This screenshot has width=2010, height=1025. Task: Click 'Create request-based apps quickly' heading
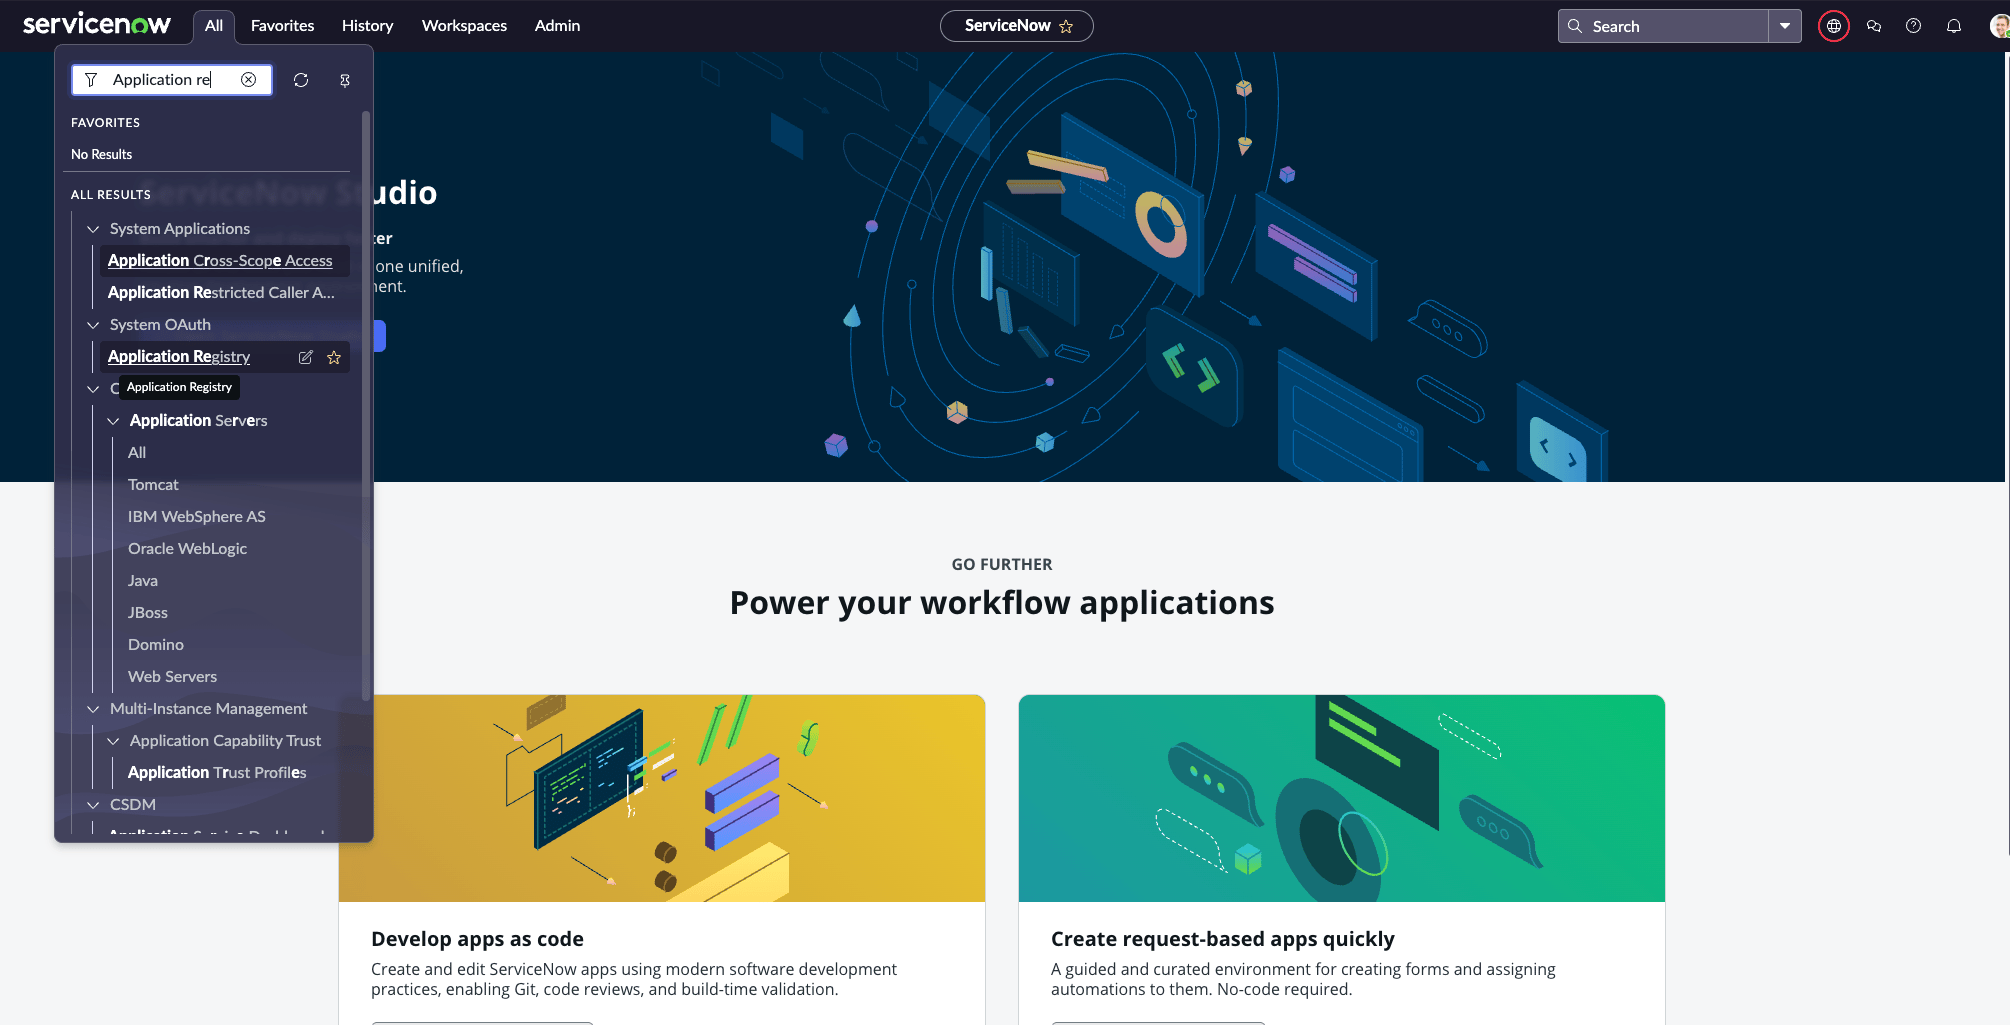(1223, 939)
